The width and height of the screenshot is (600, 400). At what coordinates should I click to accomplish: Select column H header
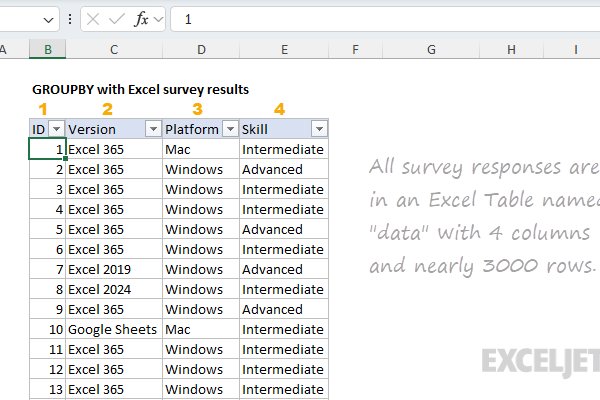(511, 49)
